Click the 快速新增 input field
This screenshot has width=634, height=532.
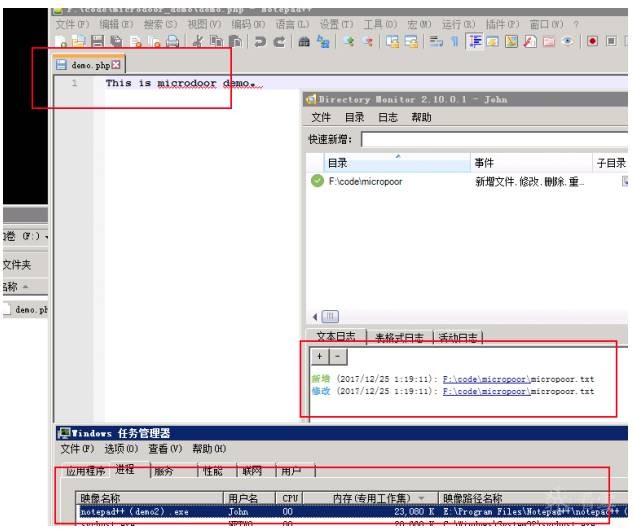(490, 139)
